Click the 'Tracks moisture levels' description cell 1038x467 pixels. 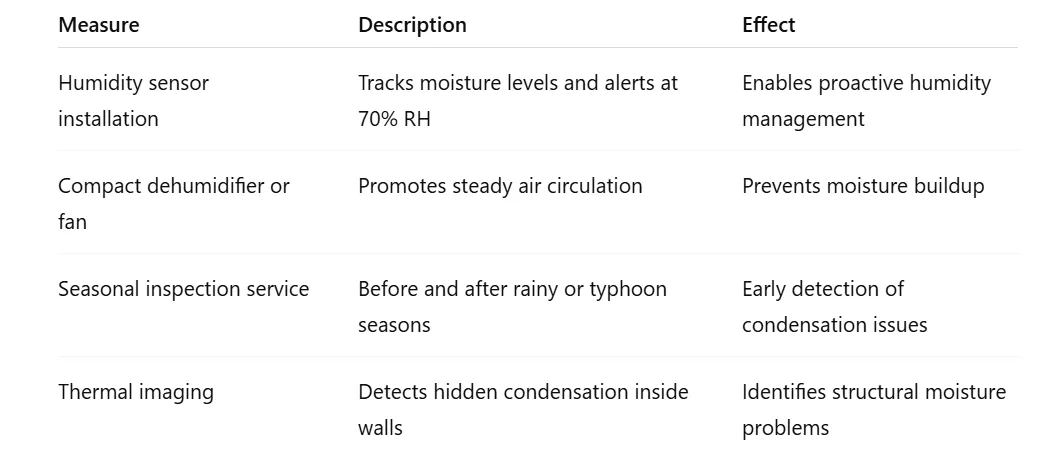[517, 83]
